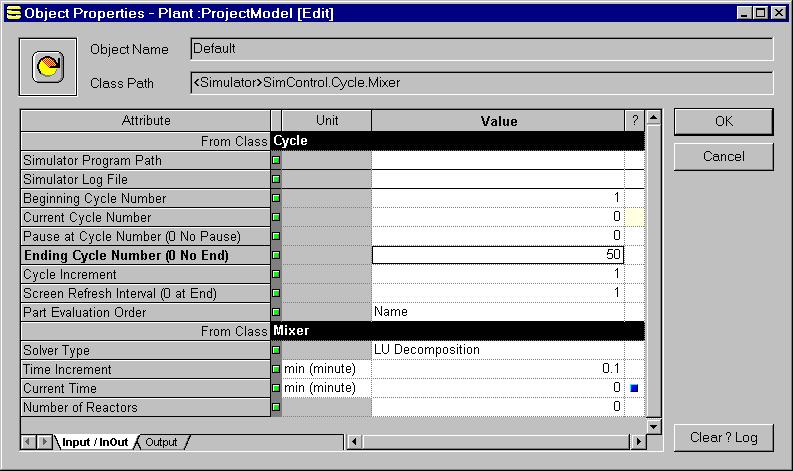This screenshot has height=471, width=793.
Task: Click the green indicator beside Solver Type
Action: pos(276,350)
